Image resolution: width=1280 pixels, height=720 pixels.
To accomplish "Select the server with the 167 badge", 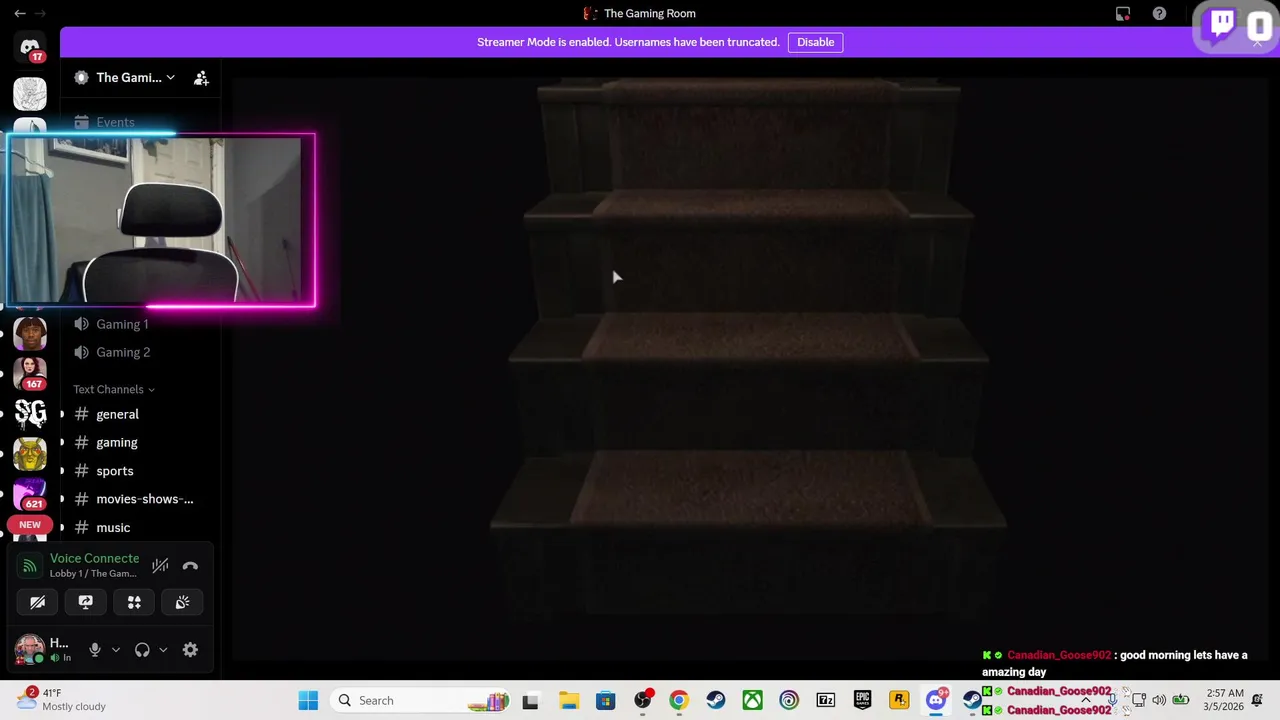I will pyautogui.click(x=30, y=372).
